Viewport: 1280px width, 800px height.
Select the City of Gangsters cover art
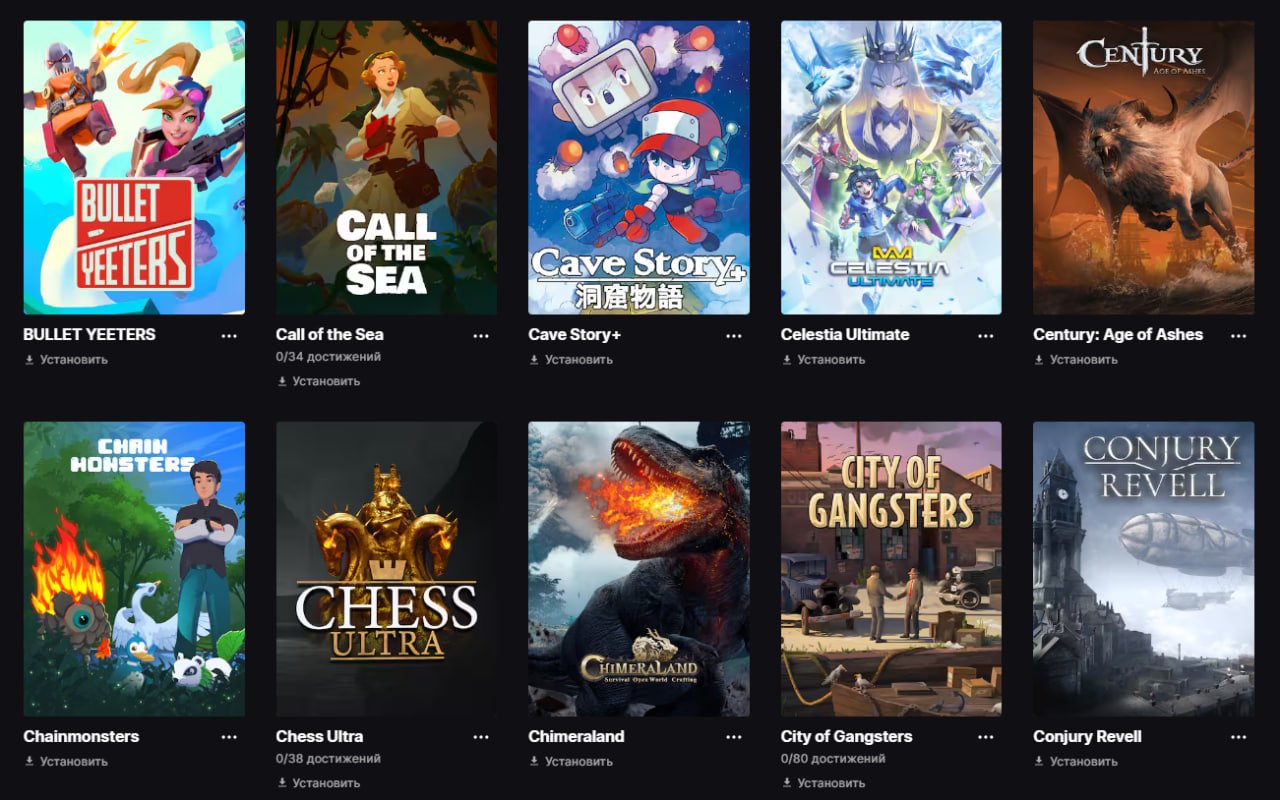[x=891, y=569]
